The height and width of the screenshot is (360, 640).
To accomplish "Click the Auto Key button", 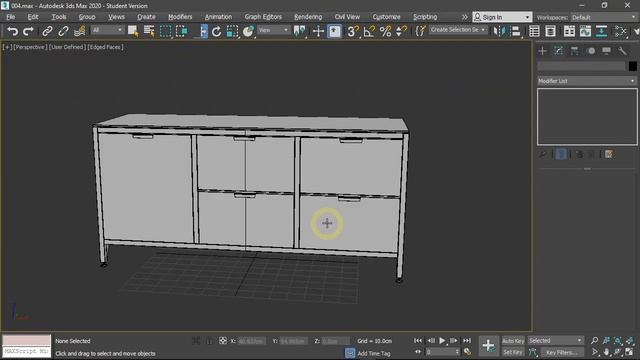I will coord(513,341).
